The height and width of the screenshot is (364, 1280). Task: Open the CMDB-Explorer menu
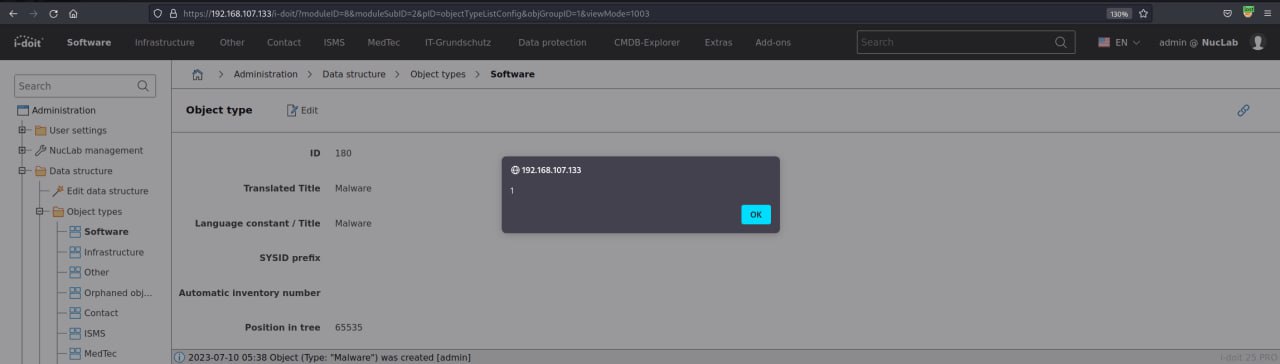pyautogui.click(x=646, y=42)
